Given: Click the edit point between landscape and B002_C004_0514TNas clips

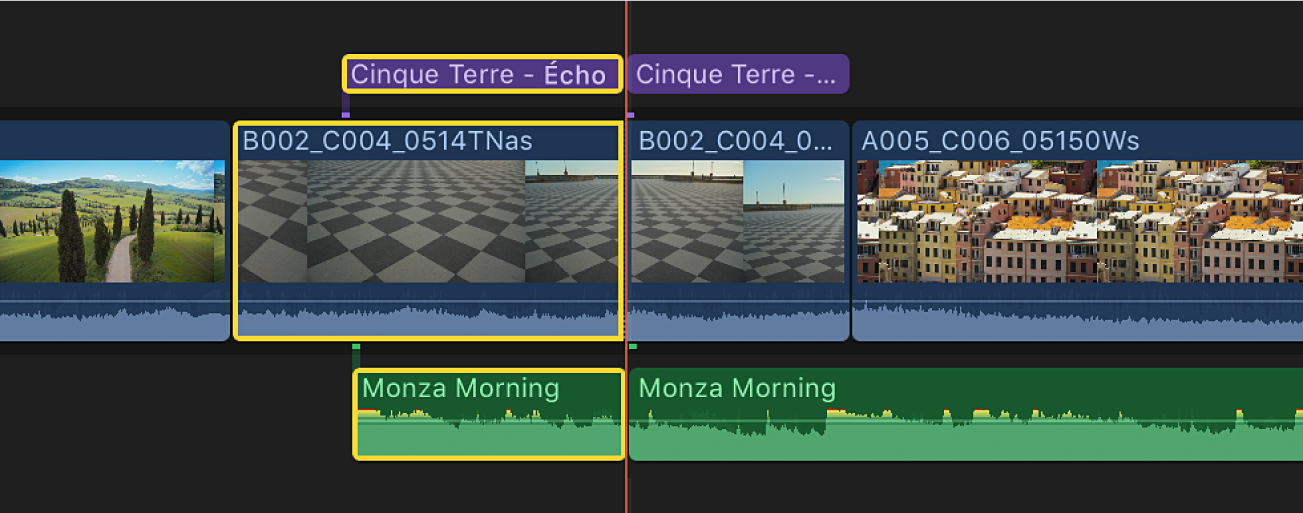Looking at the screenshot, I should click(232, 230).
